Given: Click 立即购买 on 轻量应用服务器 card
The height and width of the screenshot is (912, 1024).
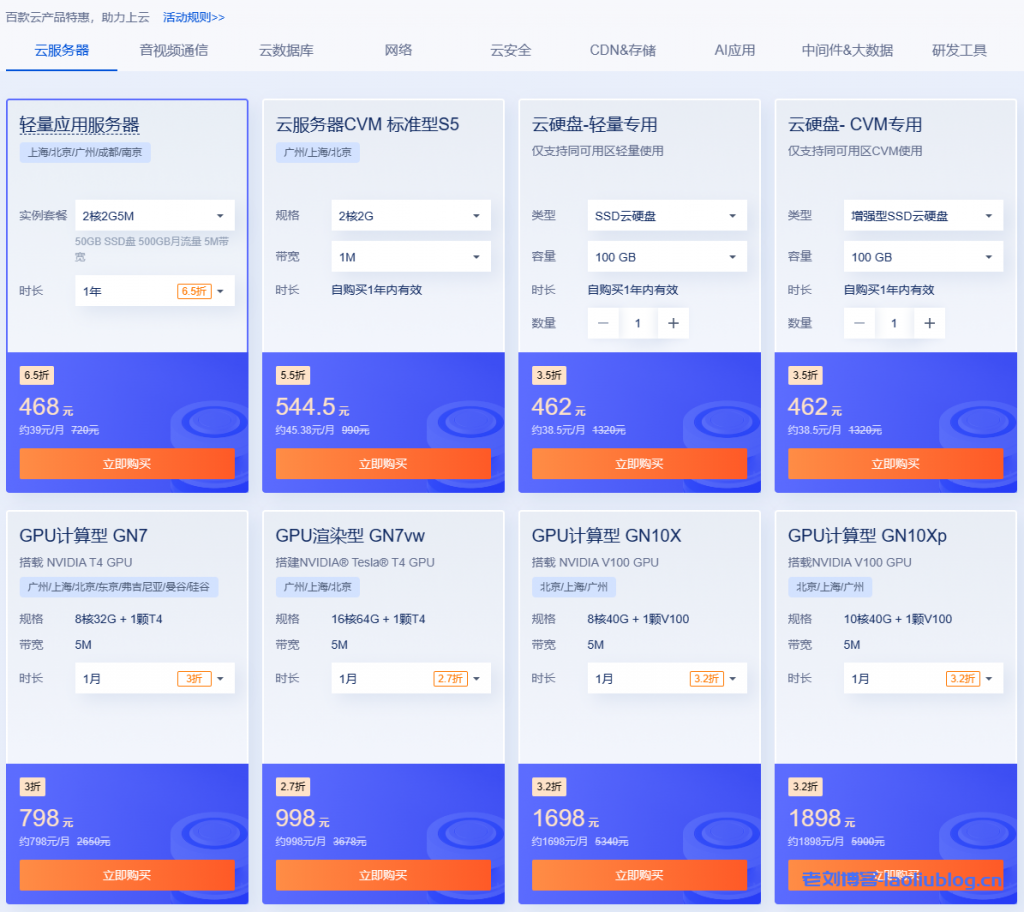Looking at the screenshot, I should point(127,464).
